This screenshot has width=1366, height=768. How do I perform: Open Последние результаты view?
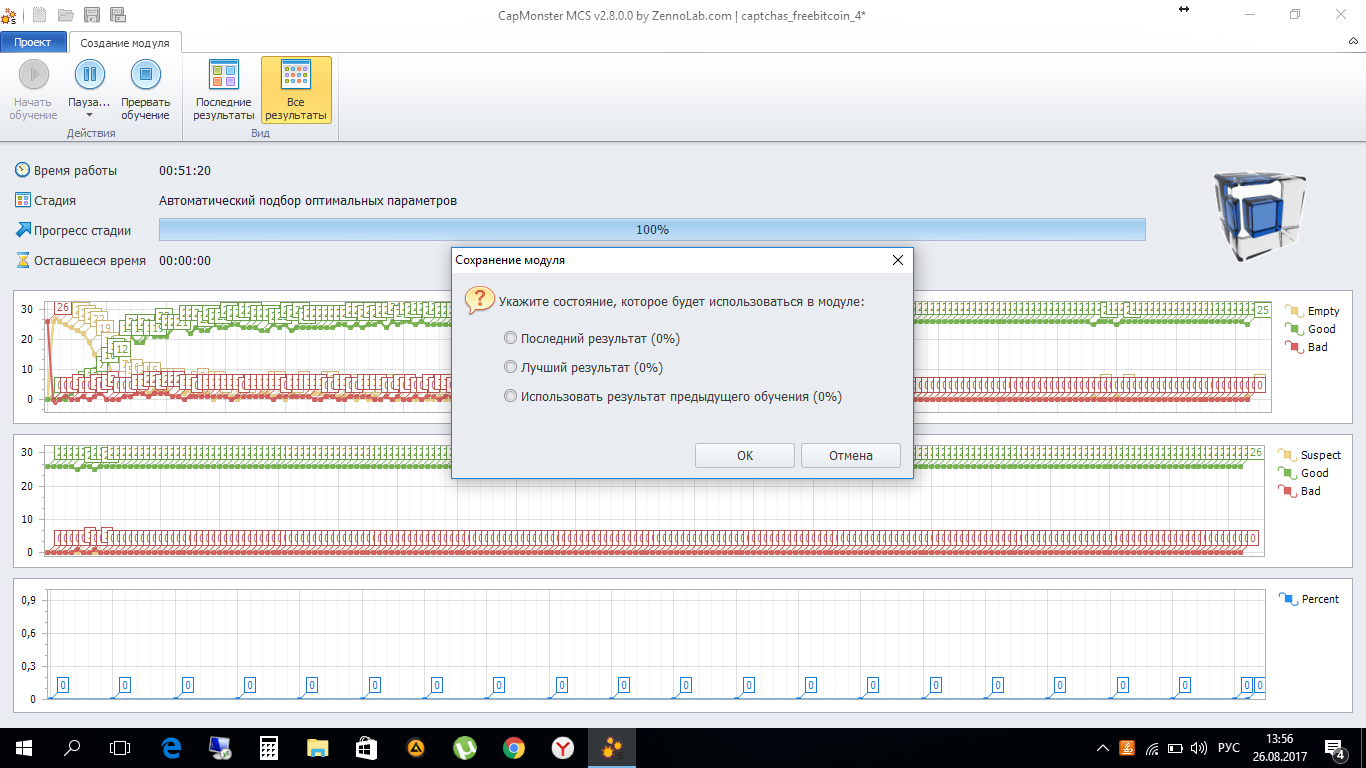pyautogui.click(x=224, y=91)
